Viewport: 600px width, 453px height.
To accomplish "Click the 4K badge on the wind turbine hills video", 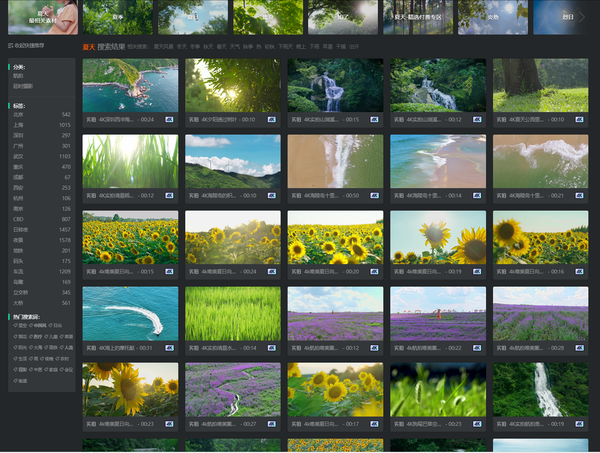I will (x=272, y=196).
